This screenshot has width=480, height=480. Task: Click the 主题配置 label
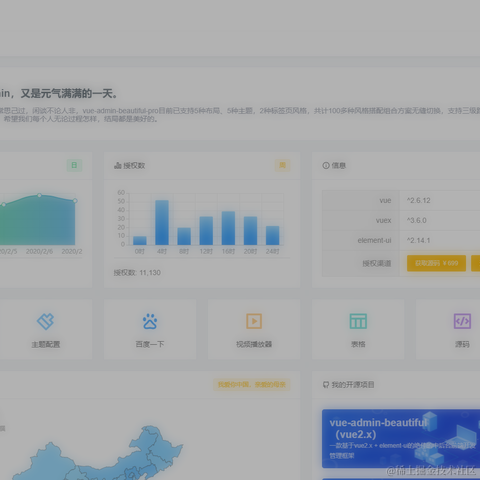pos(46,344)
